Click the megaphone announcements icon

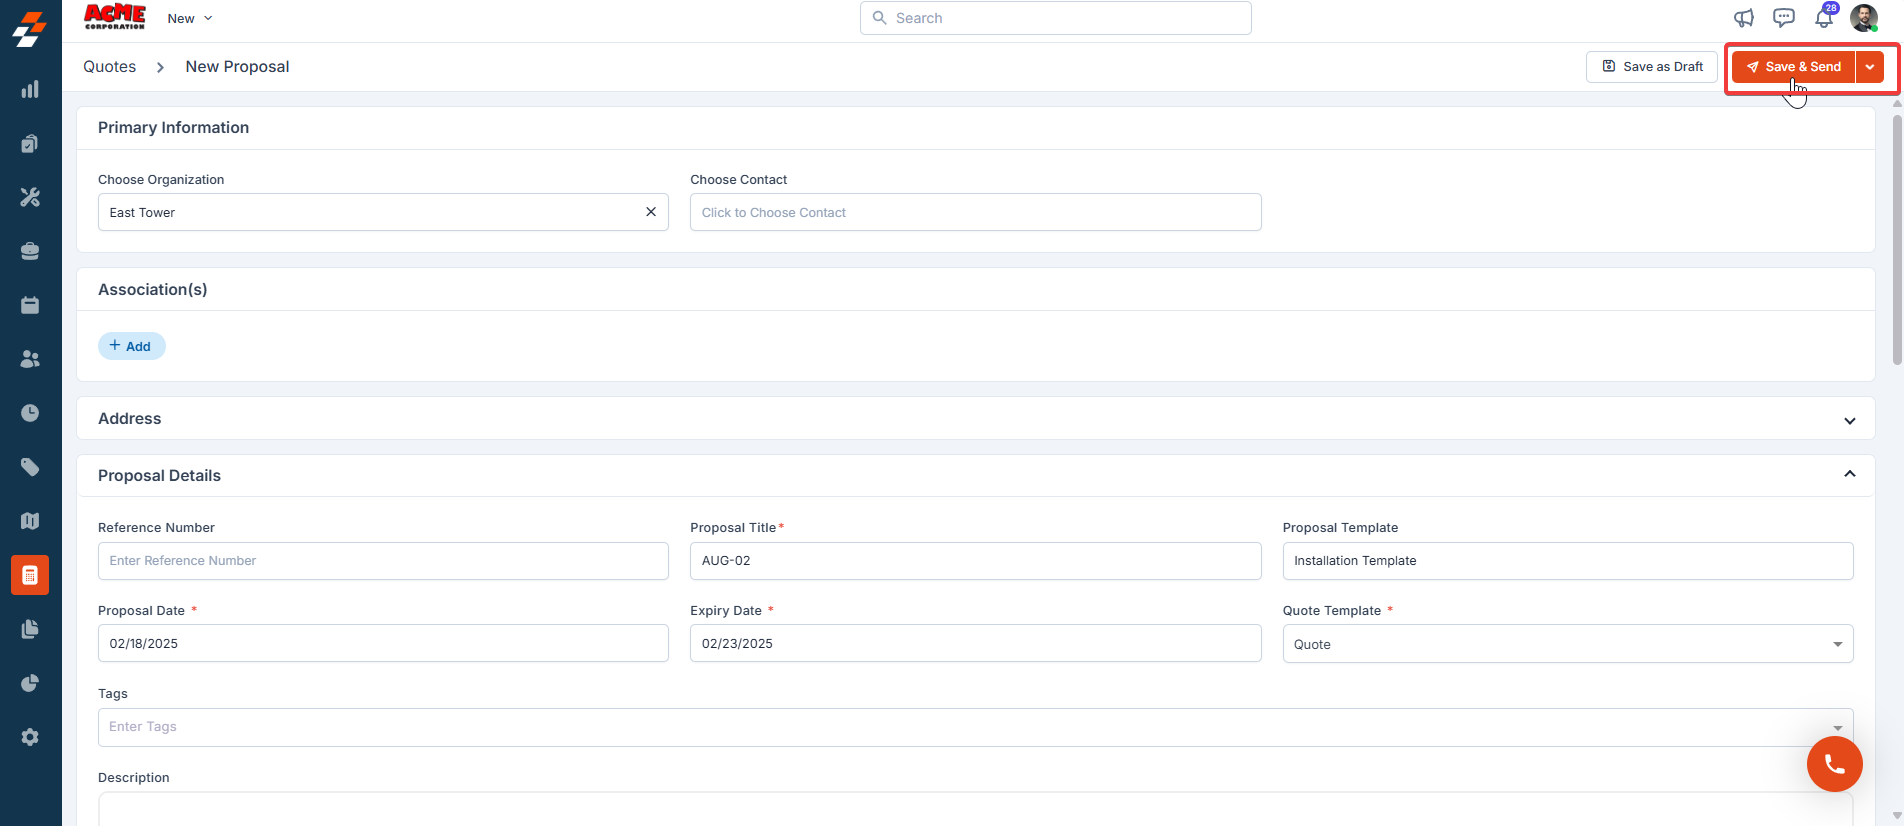[1744, 18]
